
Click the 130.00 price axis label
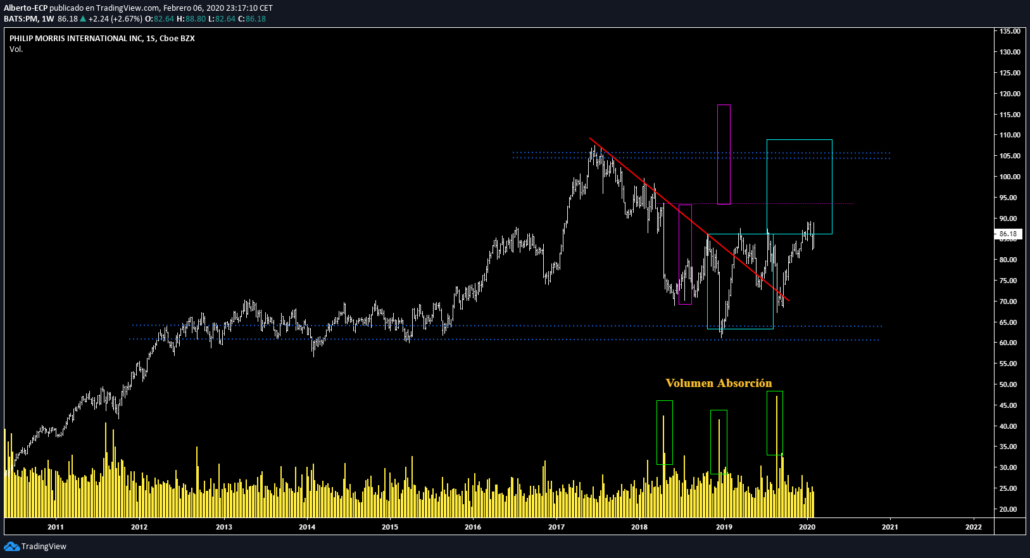click(x=1009, y=52)
